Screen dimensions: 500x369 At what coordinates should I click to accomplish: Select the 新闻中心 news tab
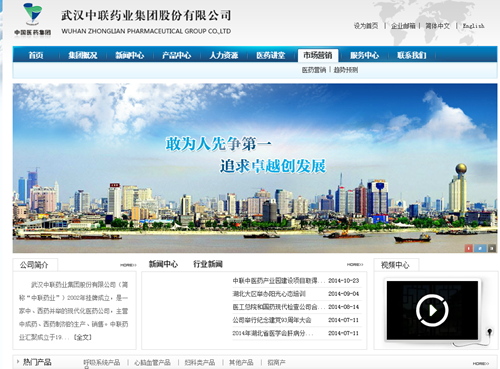(x=163, y=264)
